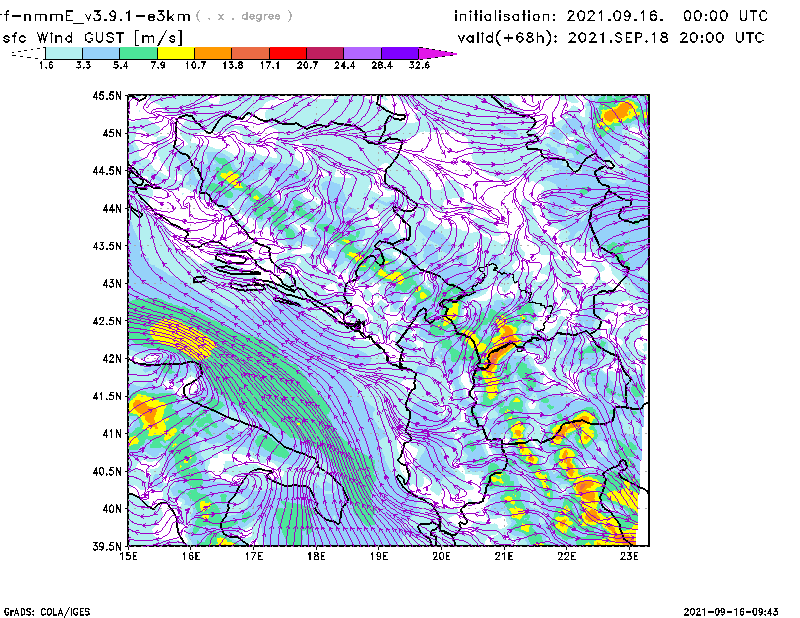Image resolution: width=800 pixels, height=618 pixels.
Task: Click the 28.4 colorbar value
Action: [382, 65]
